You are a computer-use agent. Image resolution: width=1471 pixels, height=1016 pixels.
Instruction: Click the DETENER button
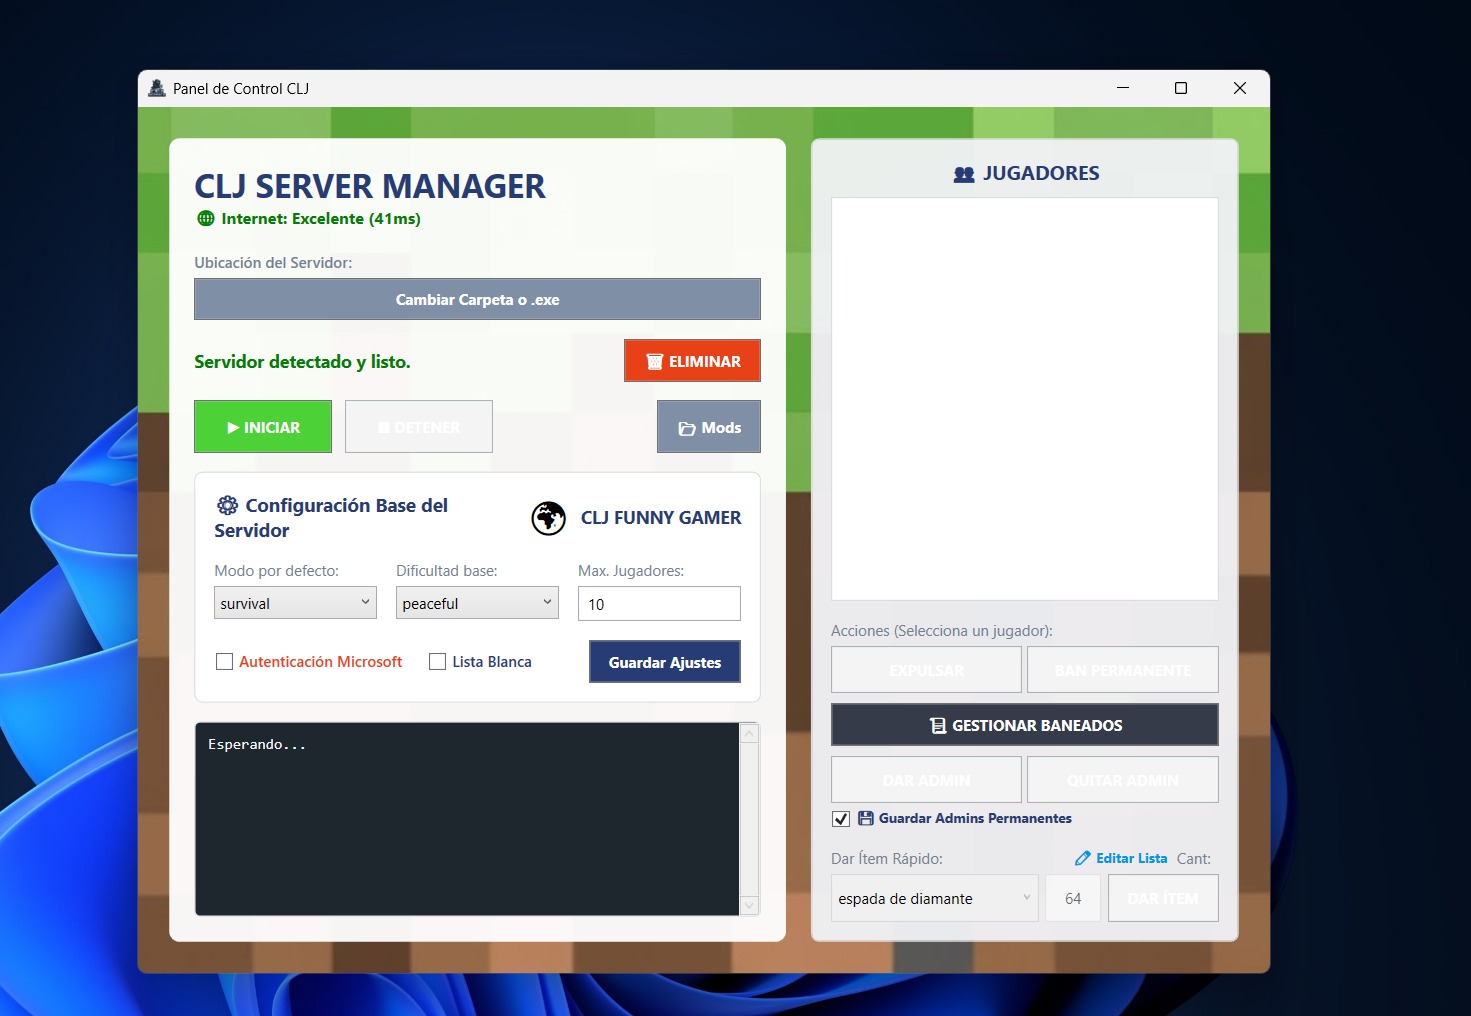[x=419, y=427]
